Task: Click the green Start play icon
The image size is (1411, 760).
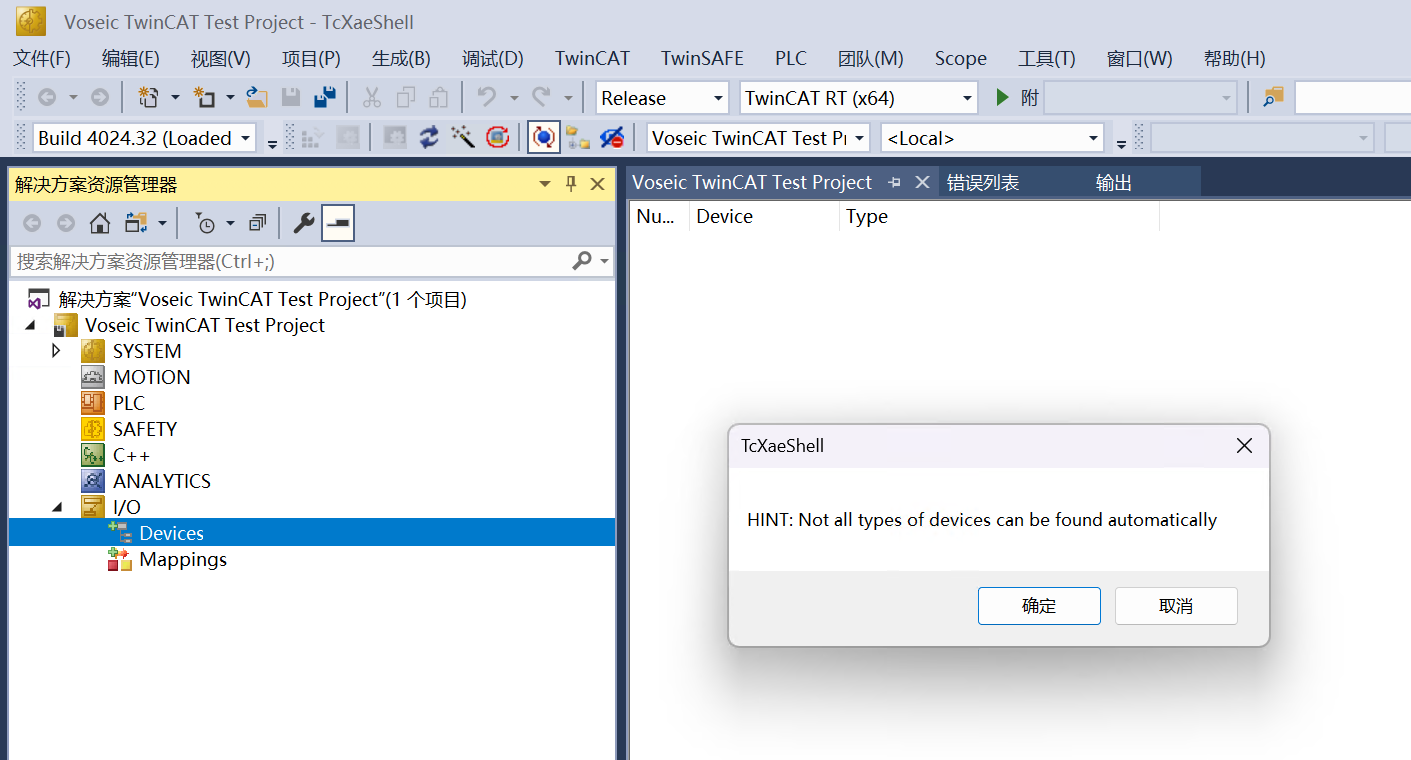Action: pyautogui.click(x=1002, y=97)
